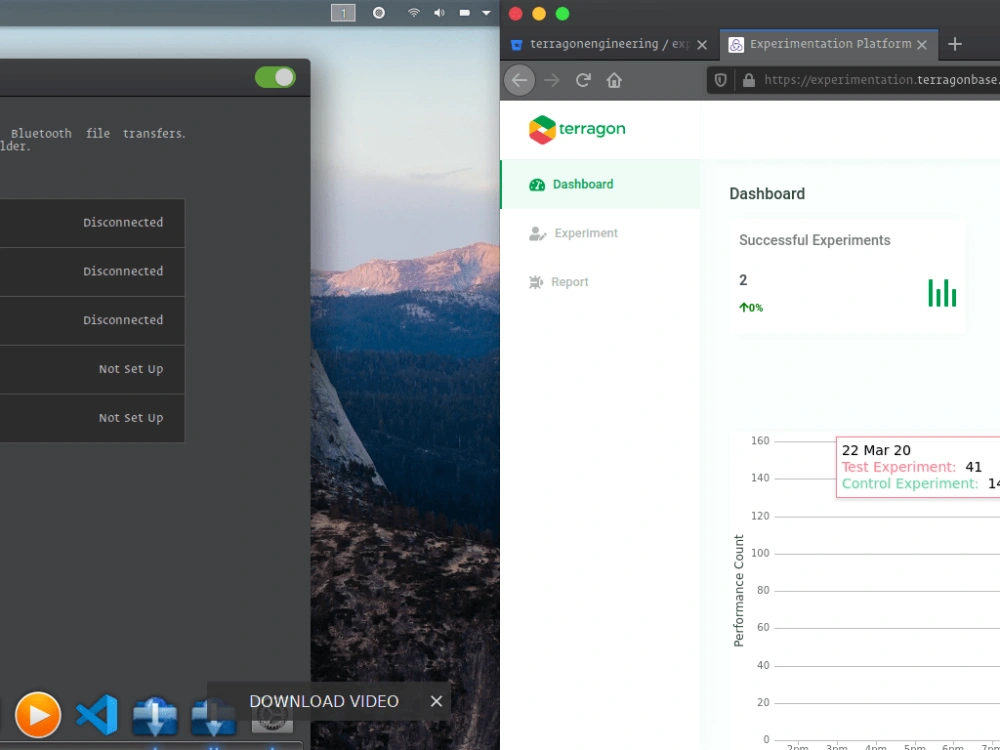Image resolution: width=1000 pixels, height=750 pixels.
Task: Open second blue download folder dock icon
Action: click(x=214, y=716)
